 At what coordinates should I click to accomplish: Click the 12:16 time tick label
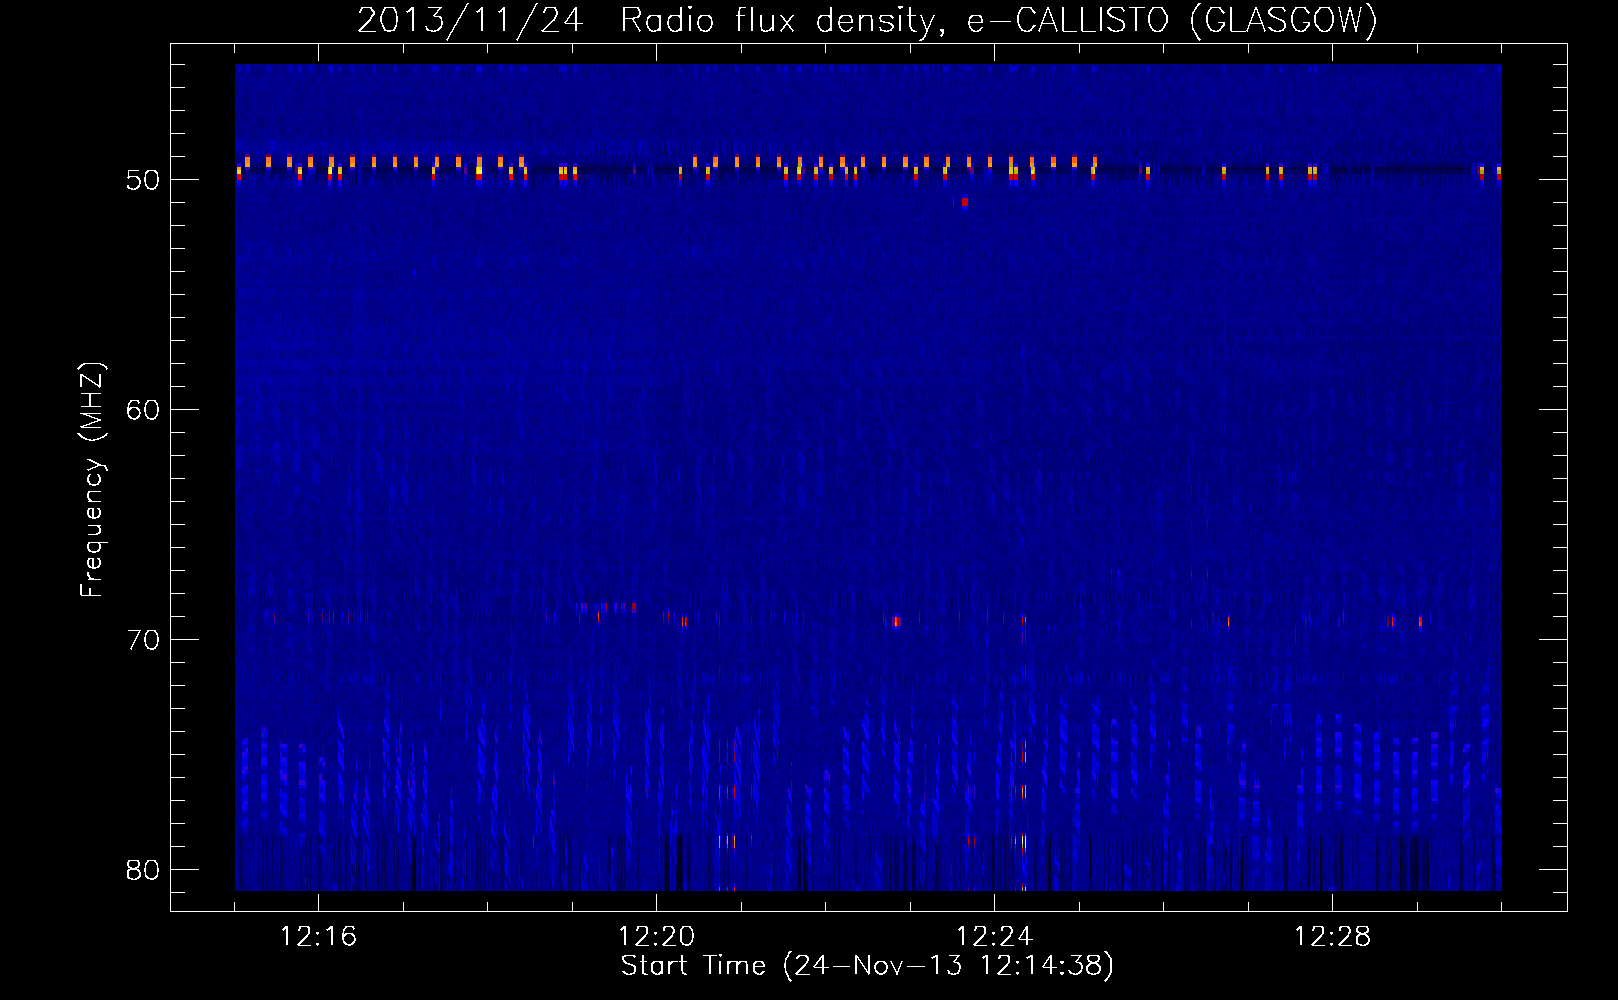pos(318,937)
